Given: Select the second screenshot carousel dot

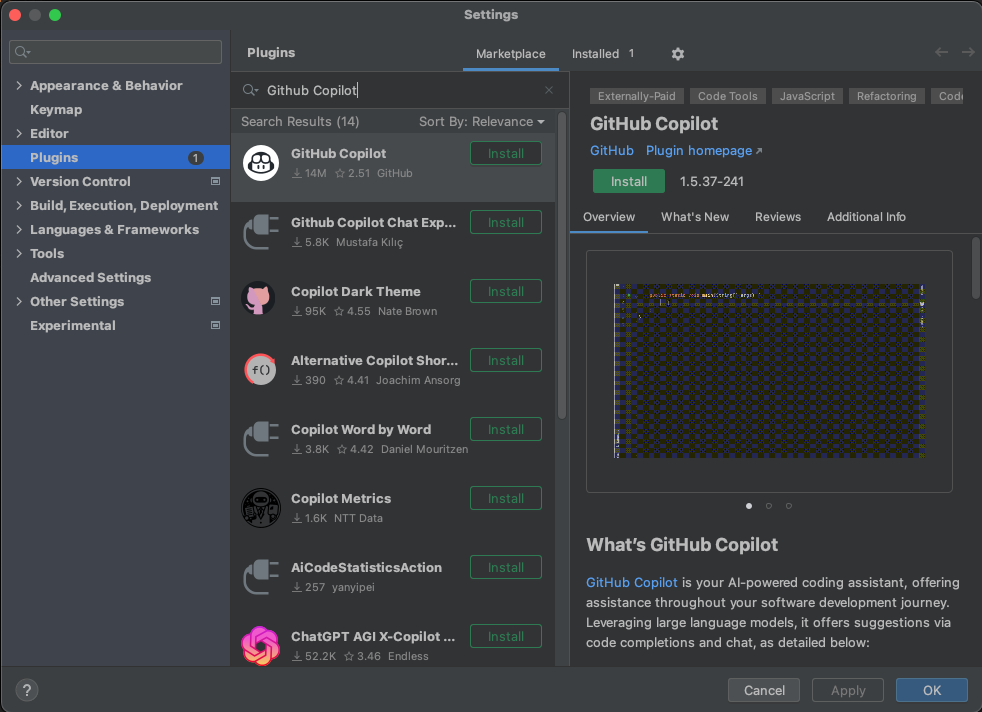Looking at the screenshot, I should coord(769,506).
